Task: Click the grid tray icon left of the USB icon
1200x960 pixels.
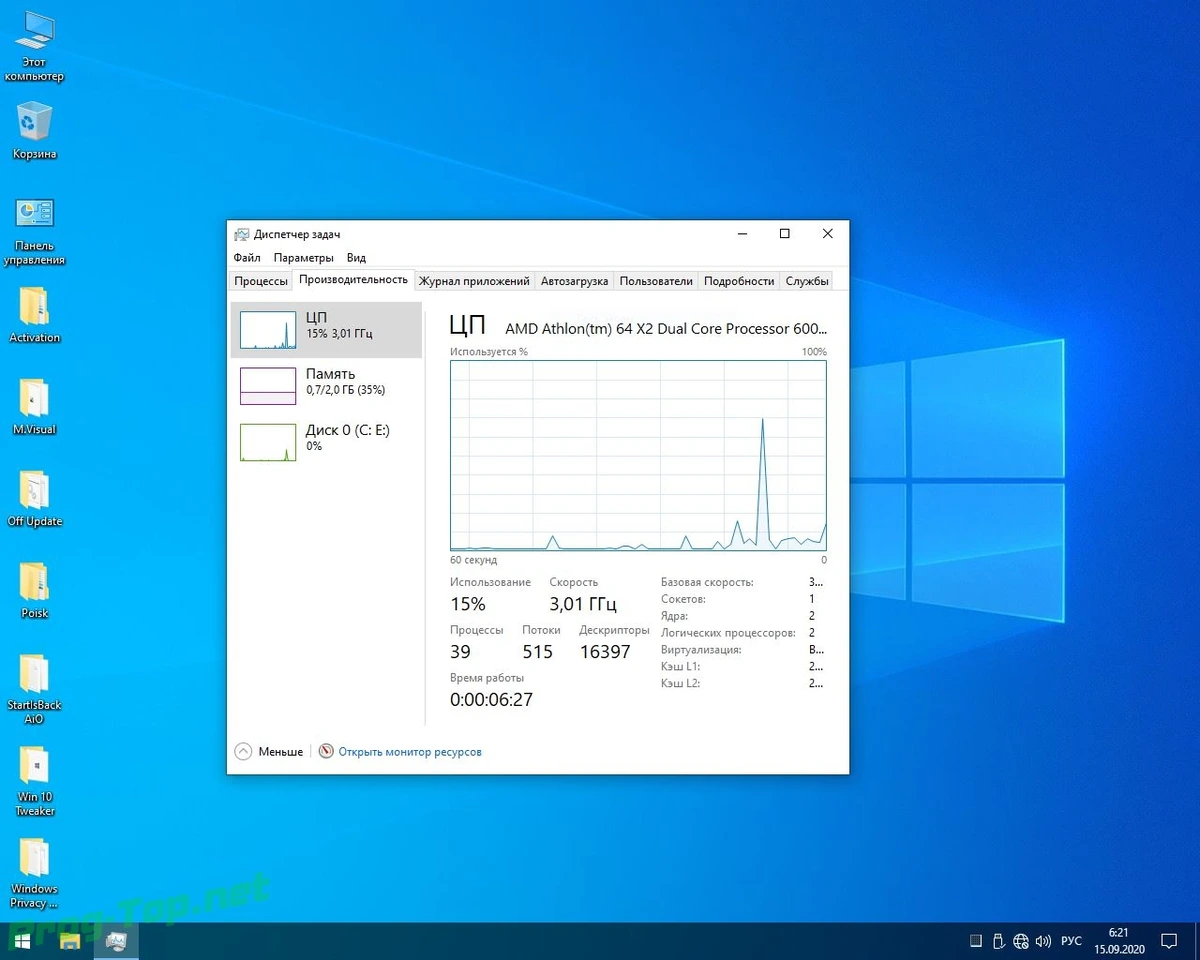Action: pos(976,941)
